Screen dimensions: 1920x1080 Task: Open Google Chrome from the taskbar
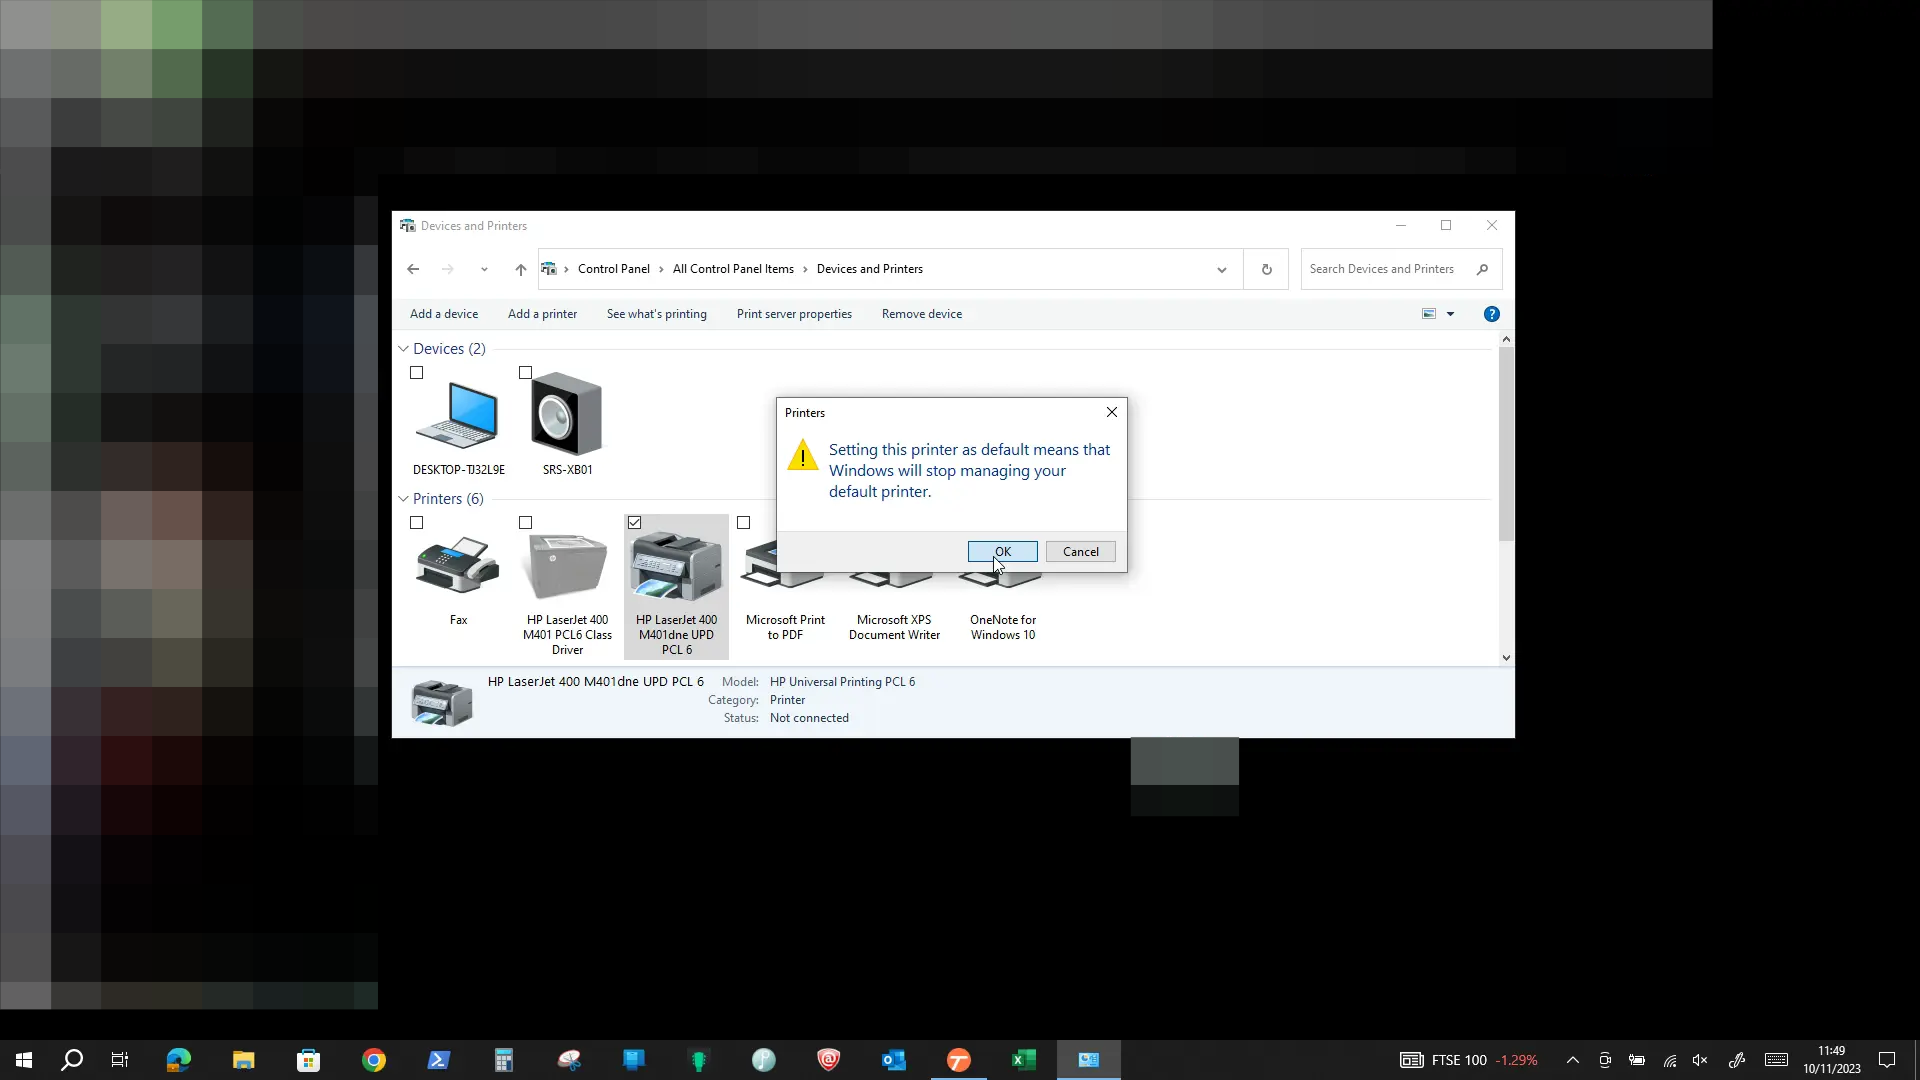coord(374,1060)
